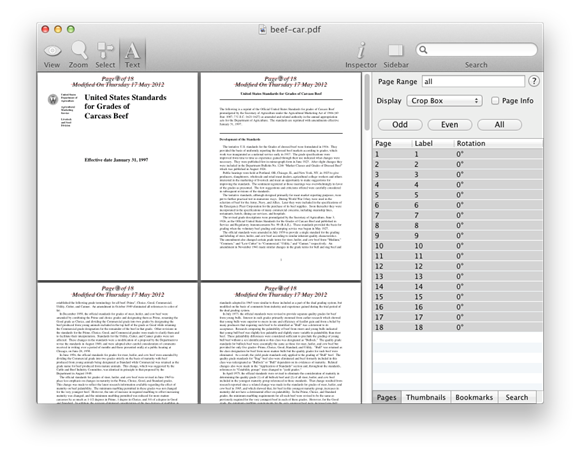This screenshot has width=580, height=454.
Task: Select page 10 row in list
Action: point(458,246)
